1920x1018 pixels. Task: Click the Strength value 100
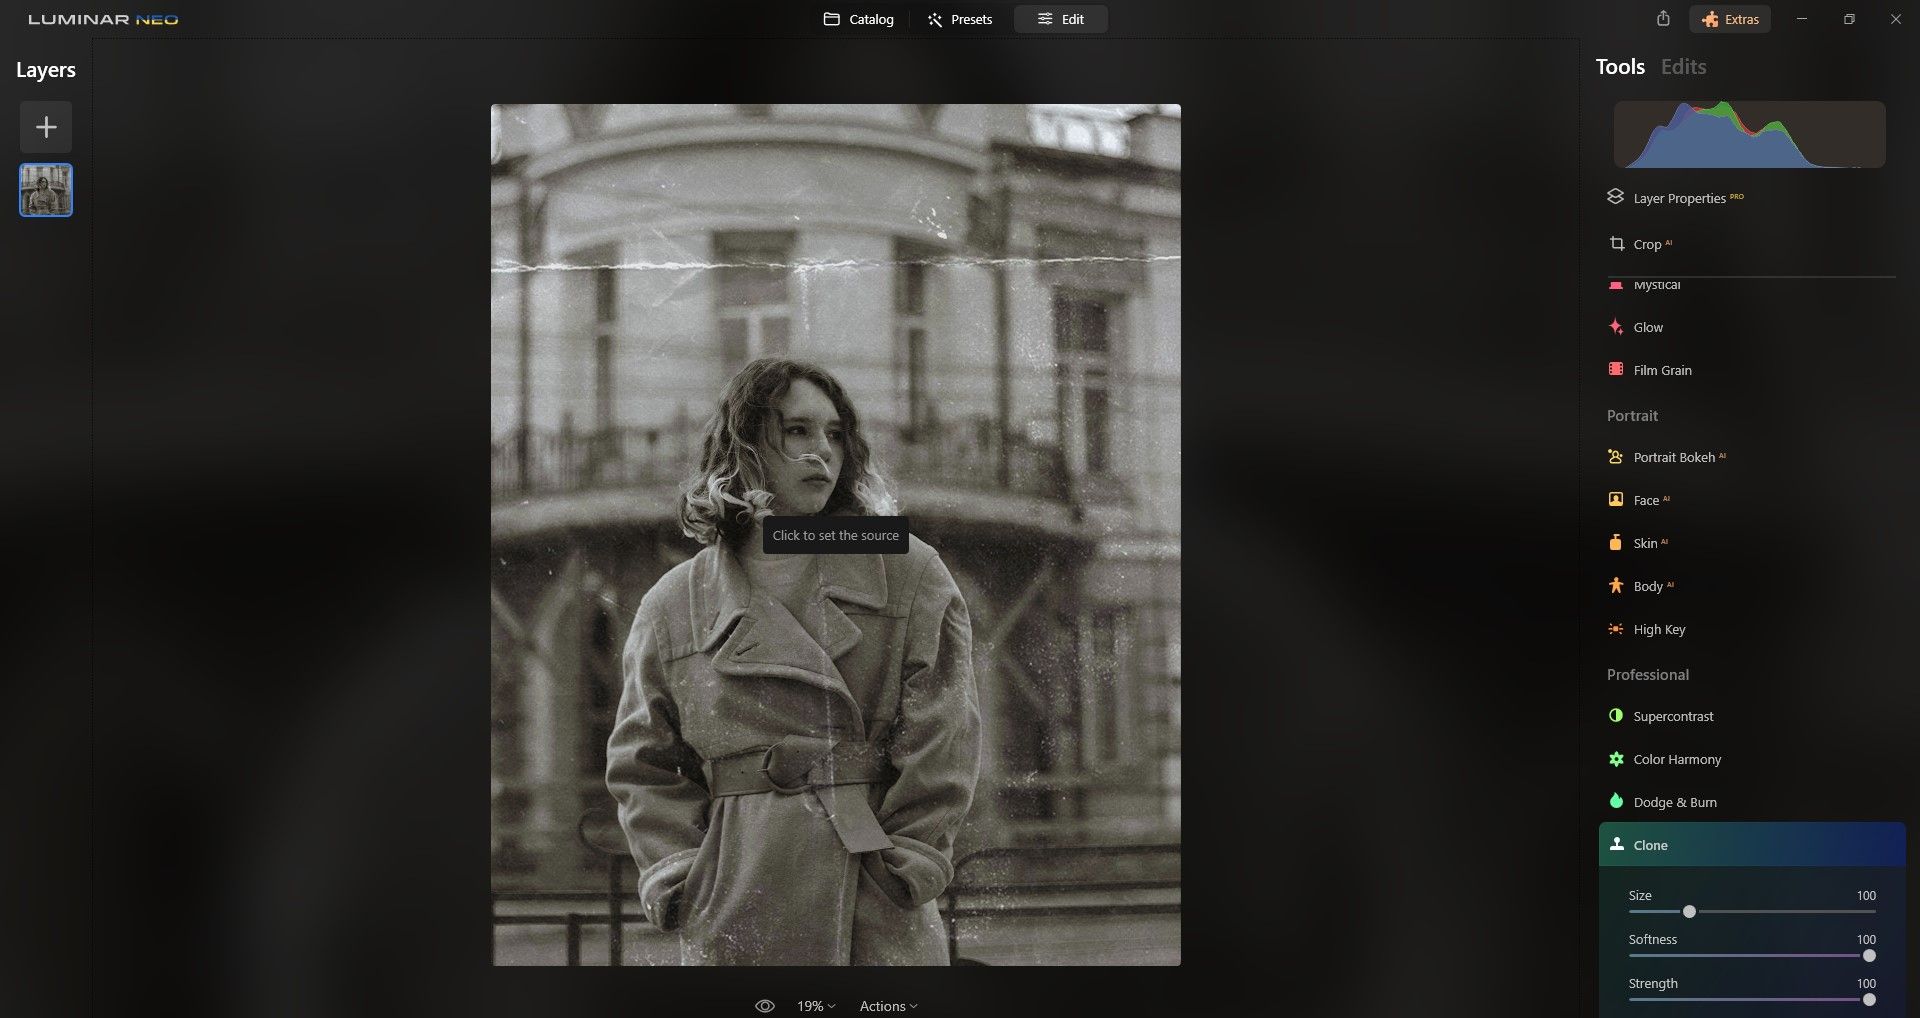coord(1866,983)
